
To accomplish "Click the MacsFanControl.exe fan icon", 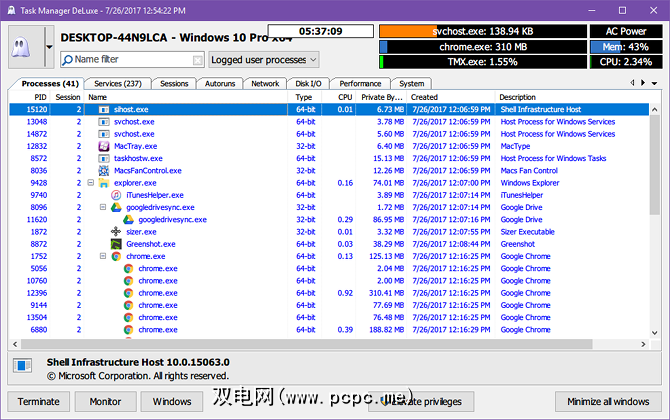I will [104, 171].
